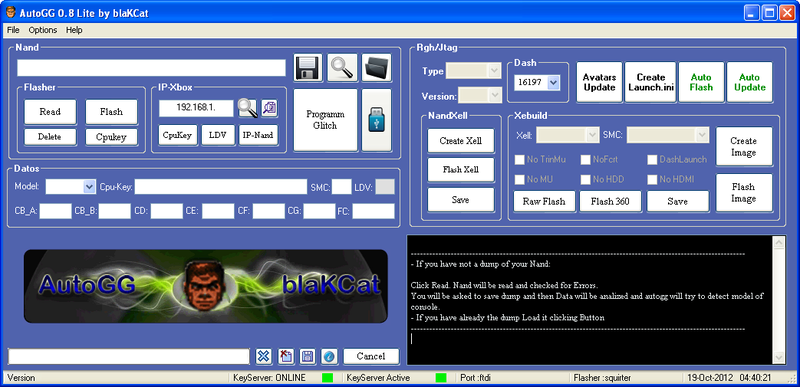Screen dimensions: 800x387
Task: Click the Flash Xell button
Action: (461, 170)
